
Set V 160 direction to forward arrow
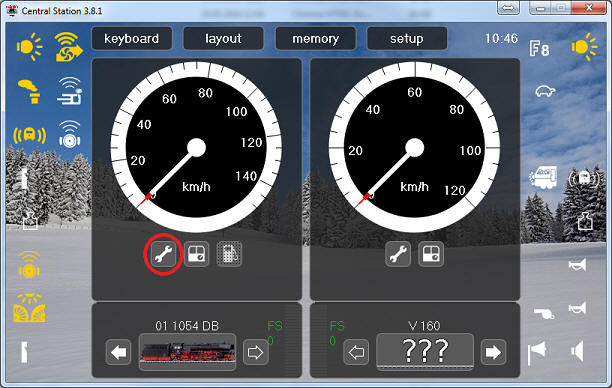click(x=493, y=352)
